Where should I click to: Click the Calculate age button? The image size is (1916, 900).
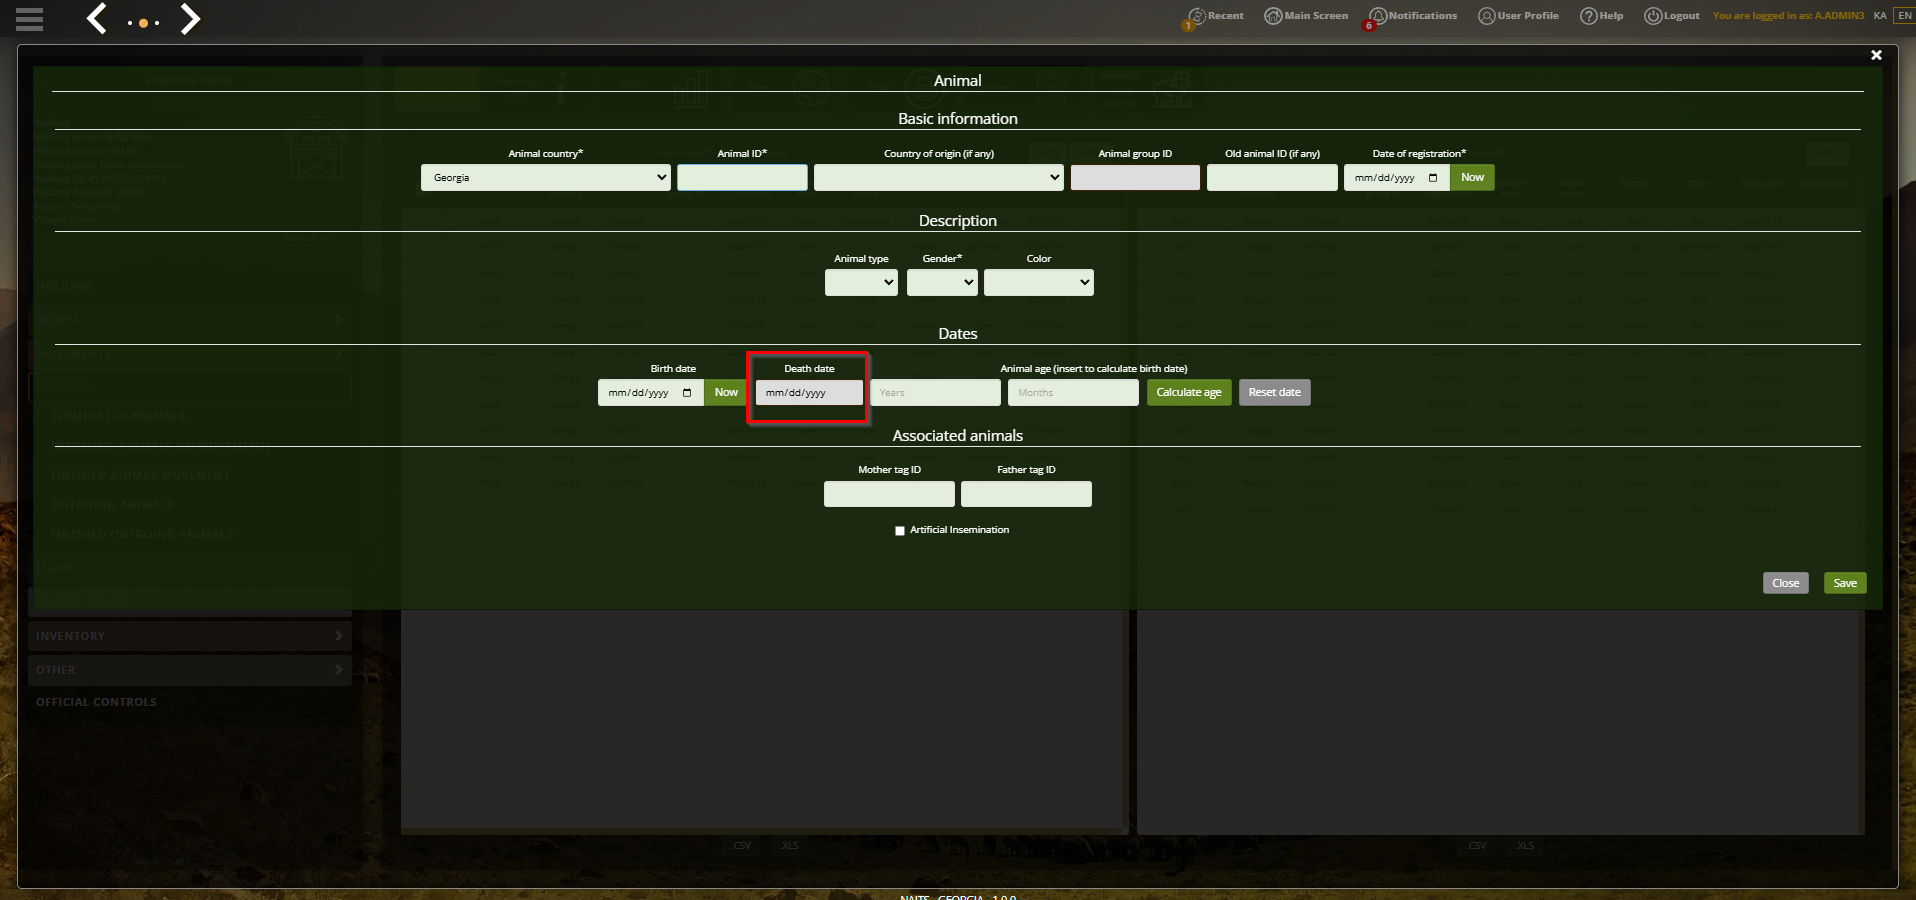[x=1189, y=393]
